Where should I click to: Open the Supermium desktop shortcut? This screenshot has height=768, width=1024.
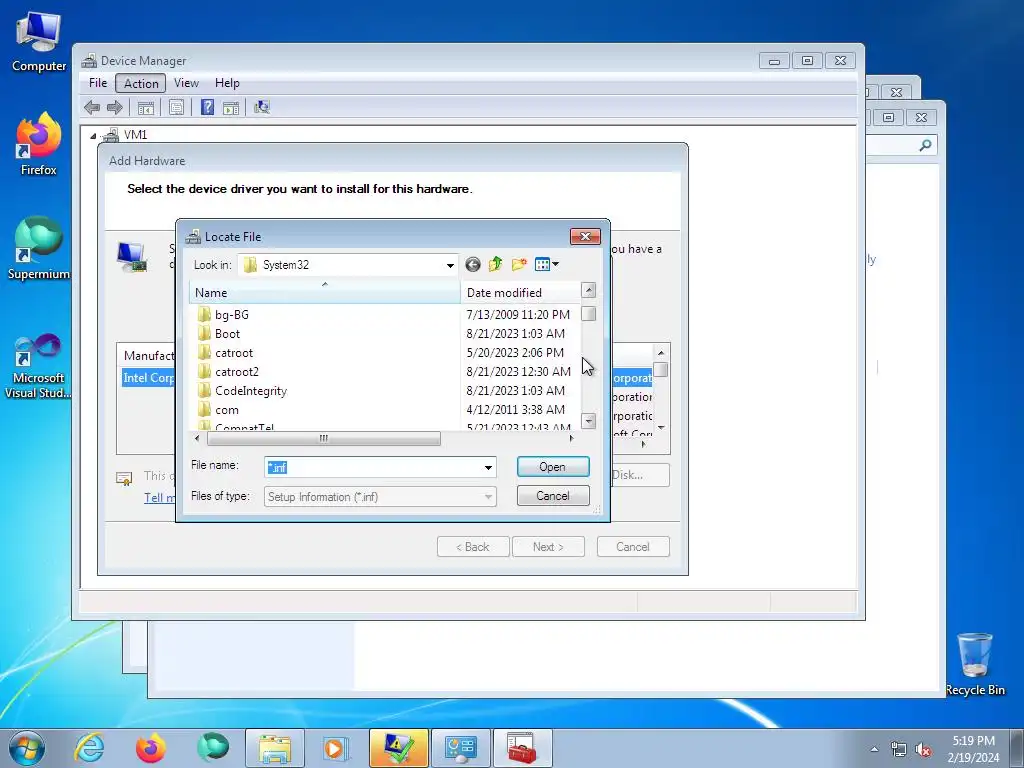(39, 248)
